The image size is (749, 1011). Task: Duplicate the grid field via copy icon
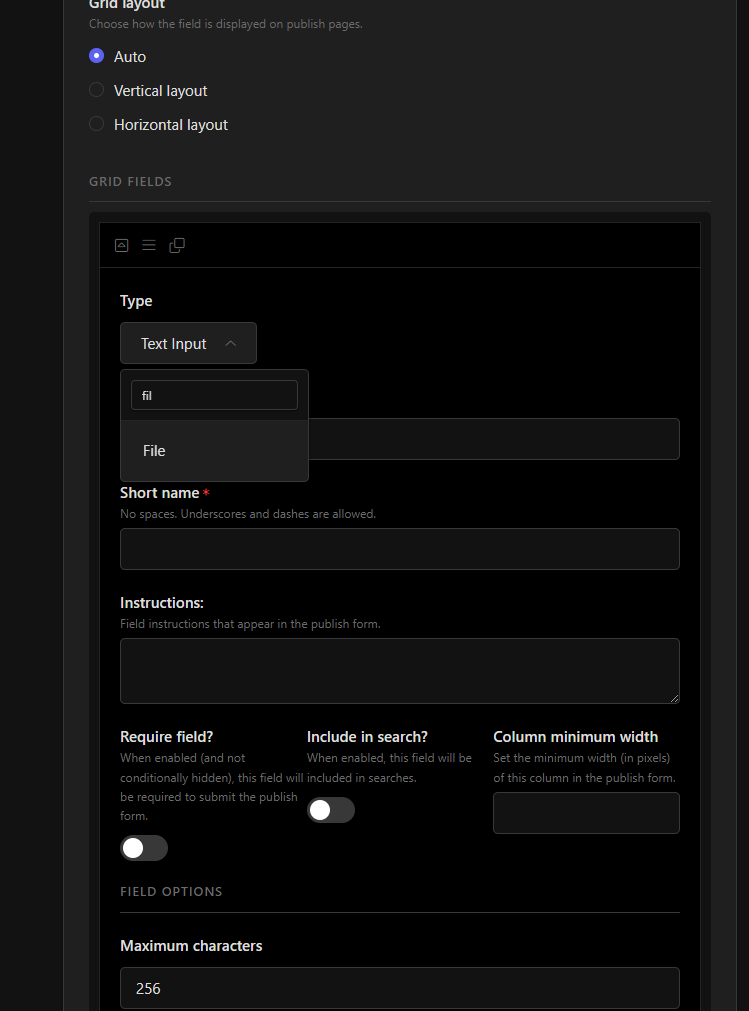(x=177, y=245)
